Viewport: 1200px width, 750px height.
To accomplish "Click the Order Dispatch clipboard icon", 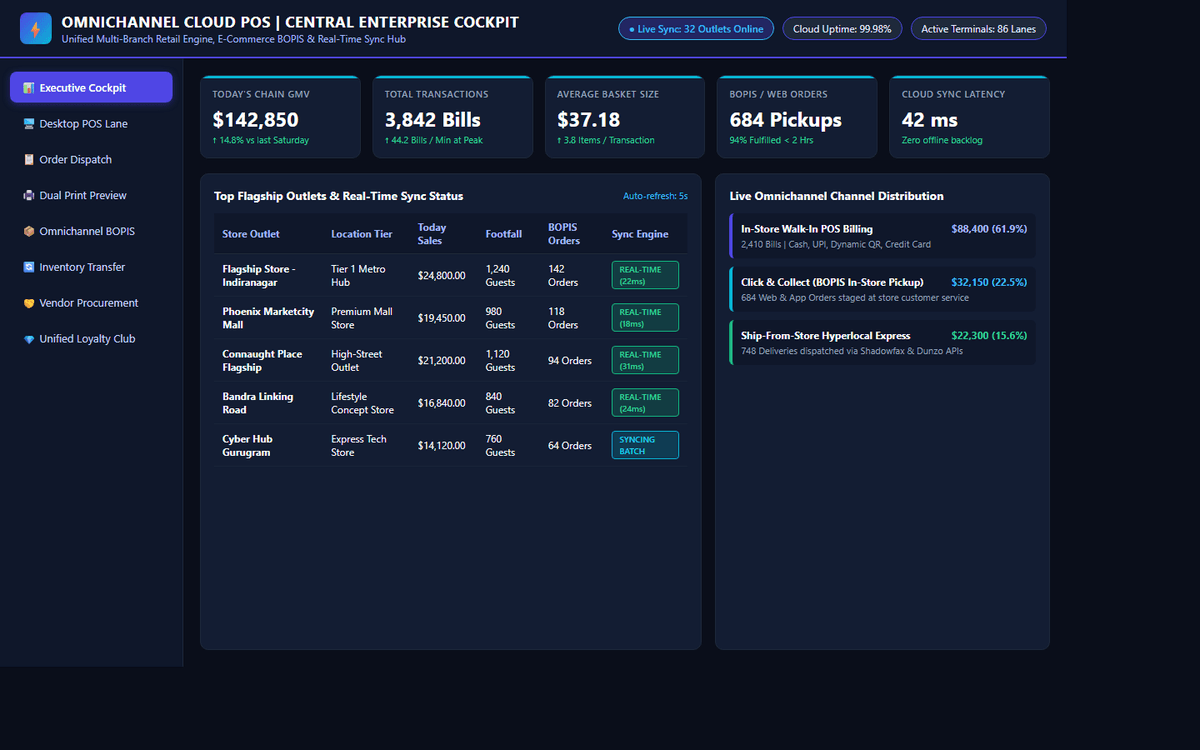I will (x=29, y=160).
